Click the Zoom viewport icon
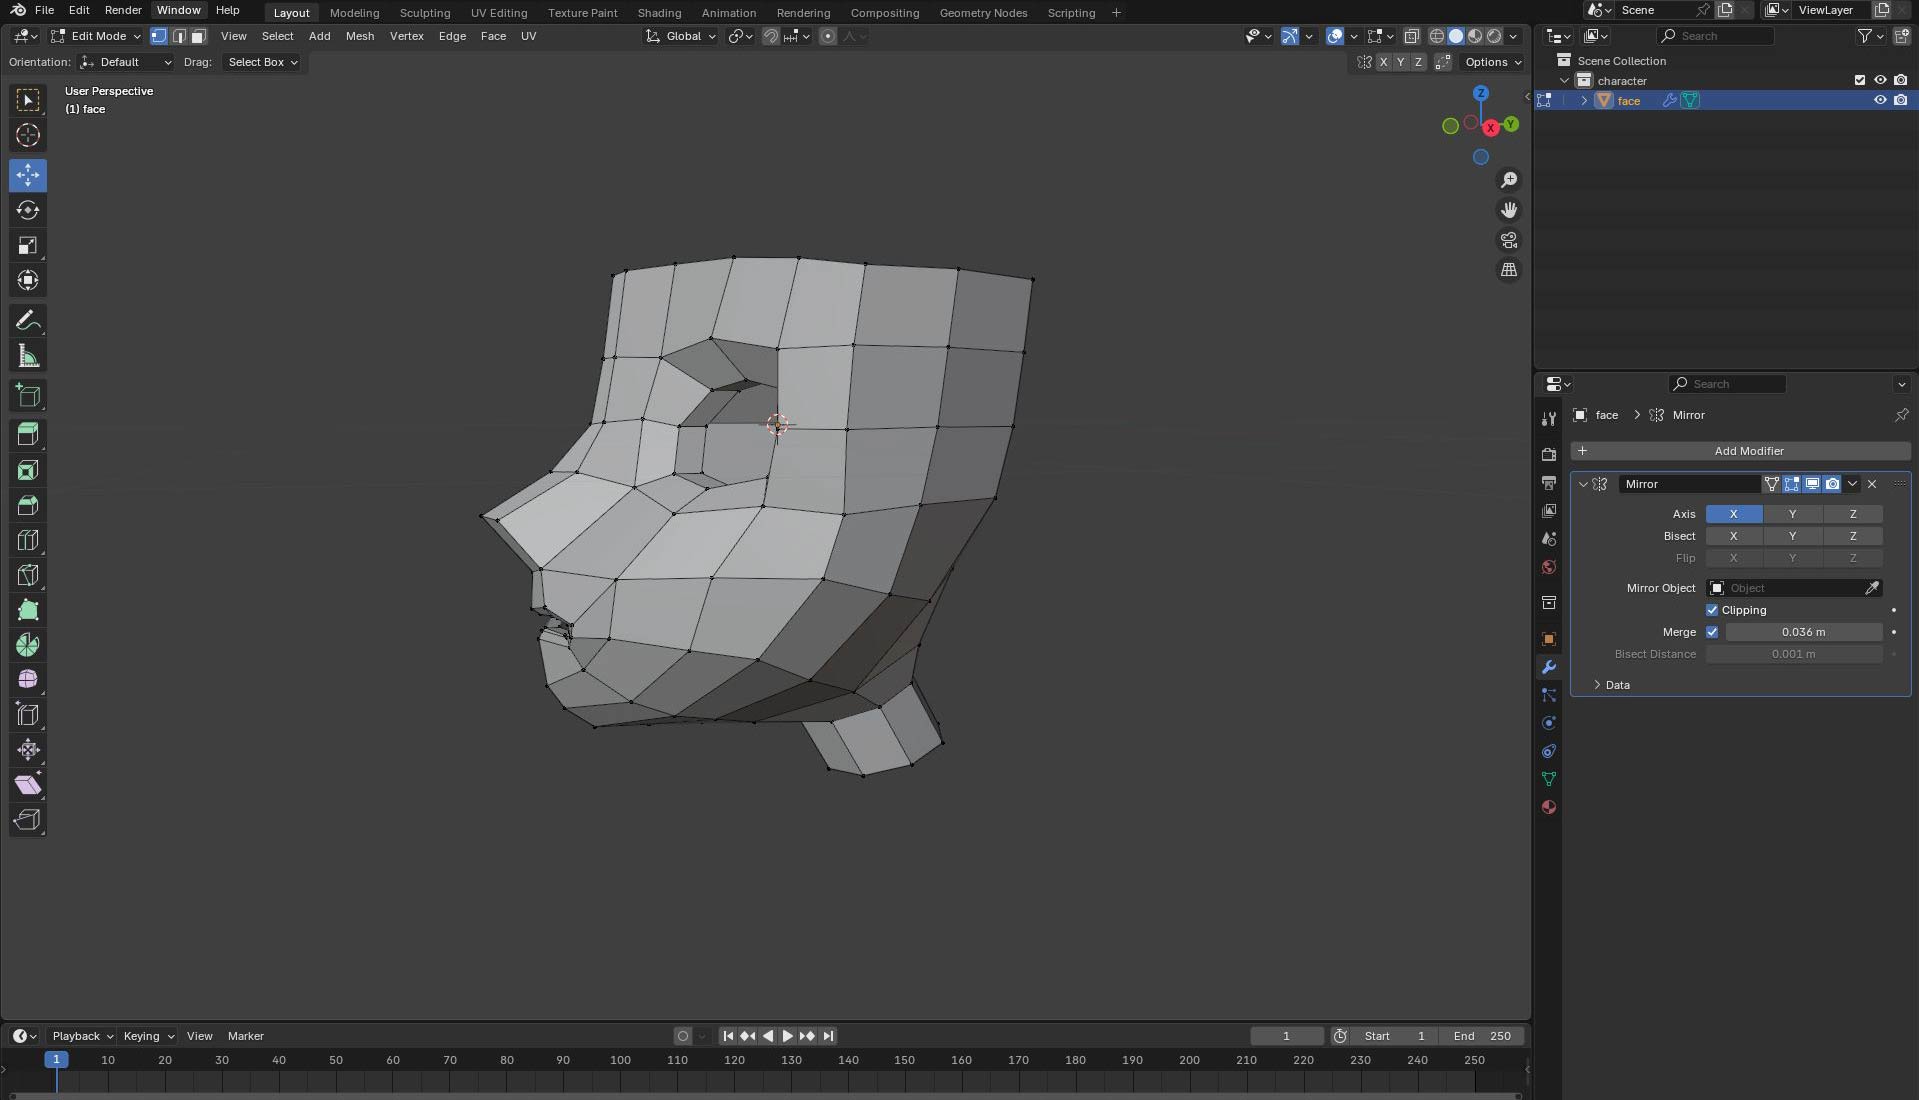Screen dimensions: 1919x1100 pyautogui.click(x=1508, y=180)
